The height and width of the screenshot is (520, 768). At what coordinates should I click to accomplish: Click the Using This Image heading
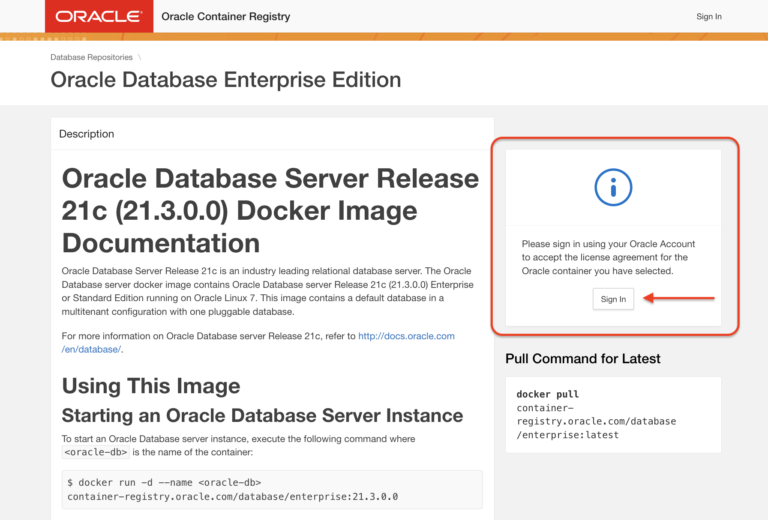point(151,386)
